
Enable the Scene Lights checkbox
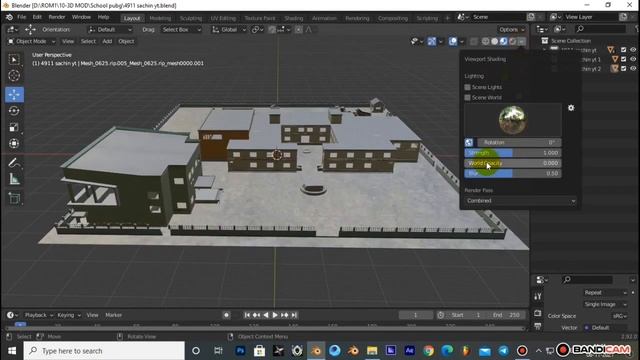tap(468, 87)
